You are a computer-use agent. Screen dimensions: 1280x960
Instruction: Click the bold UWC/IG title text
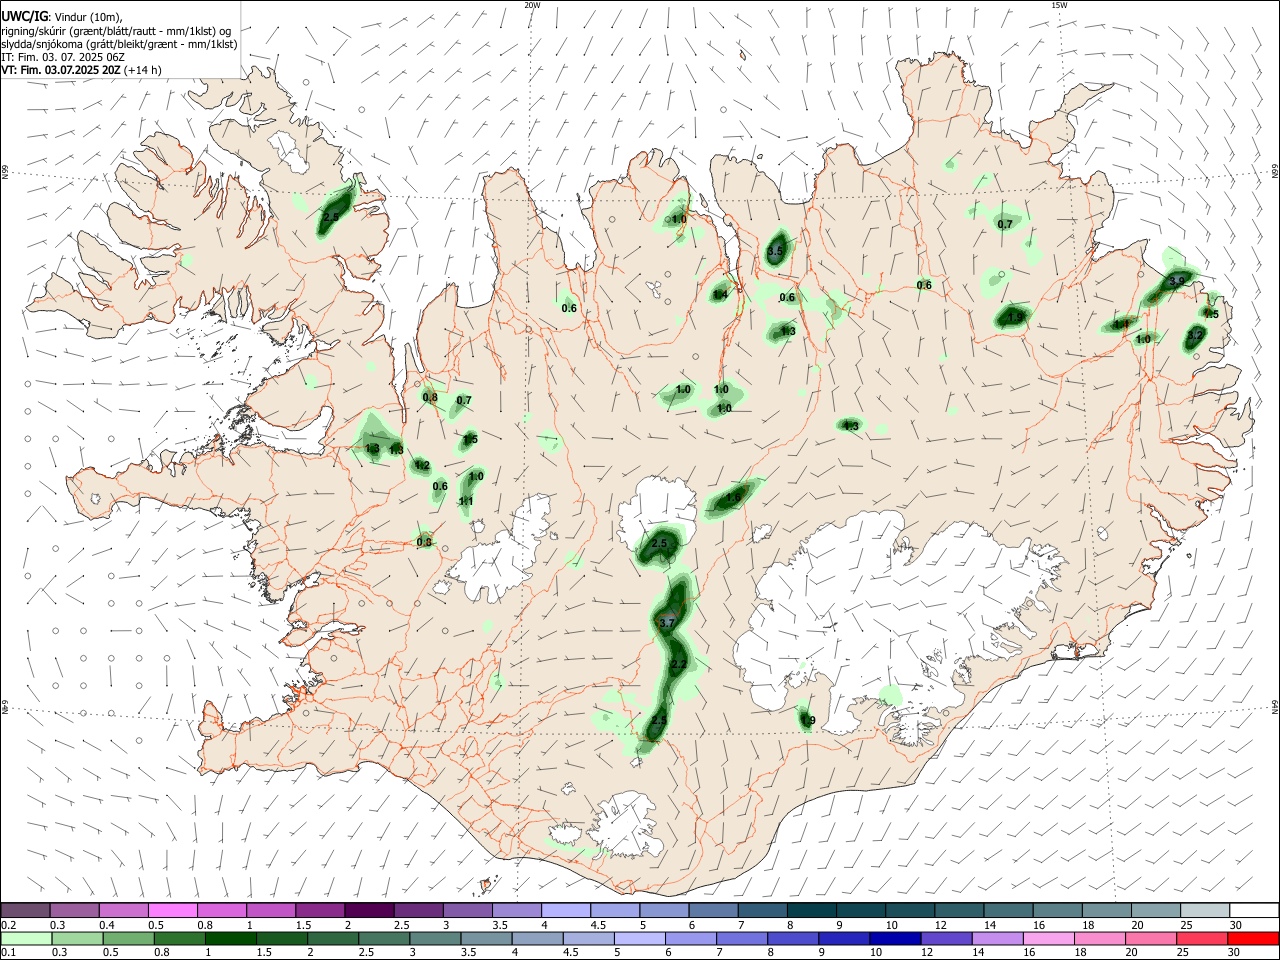[24, 17]
